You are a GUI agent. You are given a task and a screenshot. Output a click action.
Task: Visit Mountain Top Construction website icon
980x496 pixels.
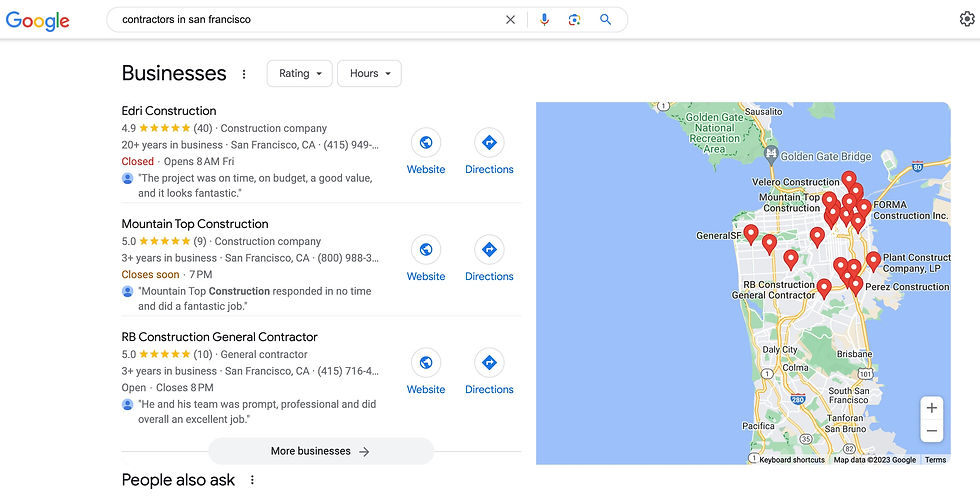426,250
